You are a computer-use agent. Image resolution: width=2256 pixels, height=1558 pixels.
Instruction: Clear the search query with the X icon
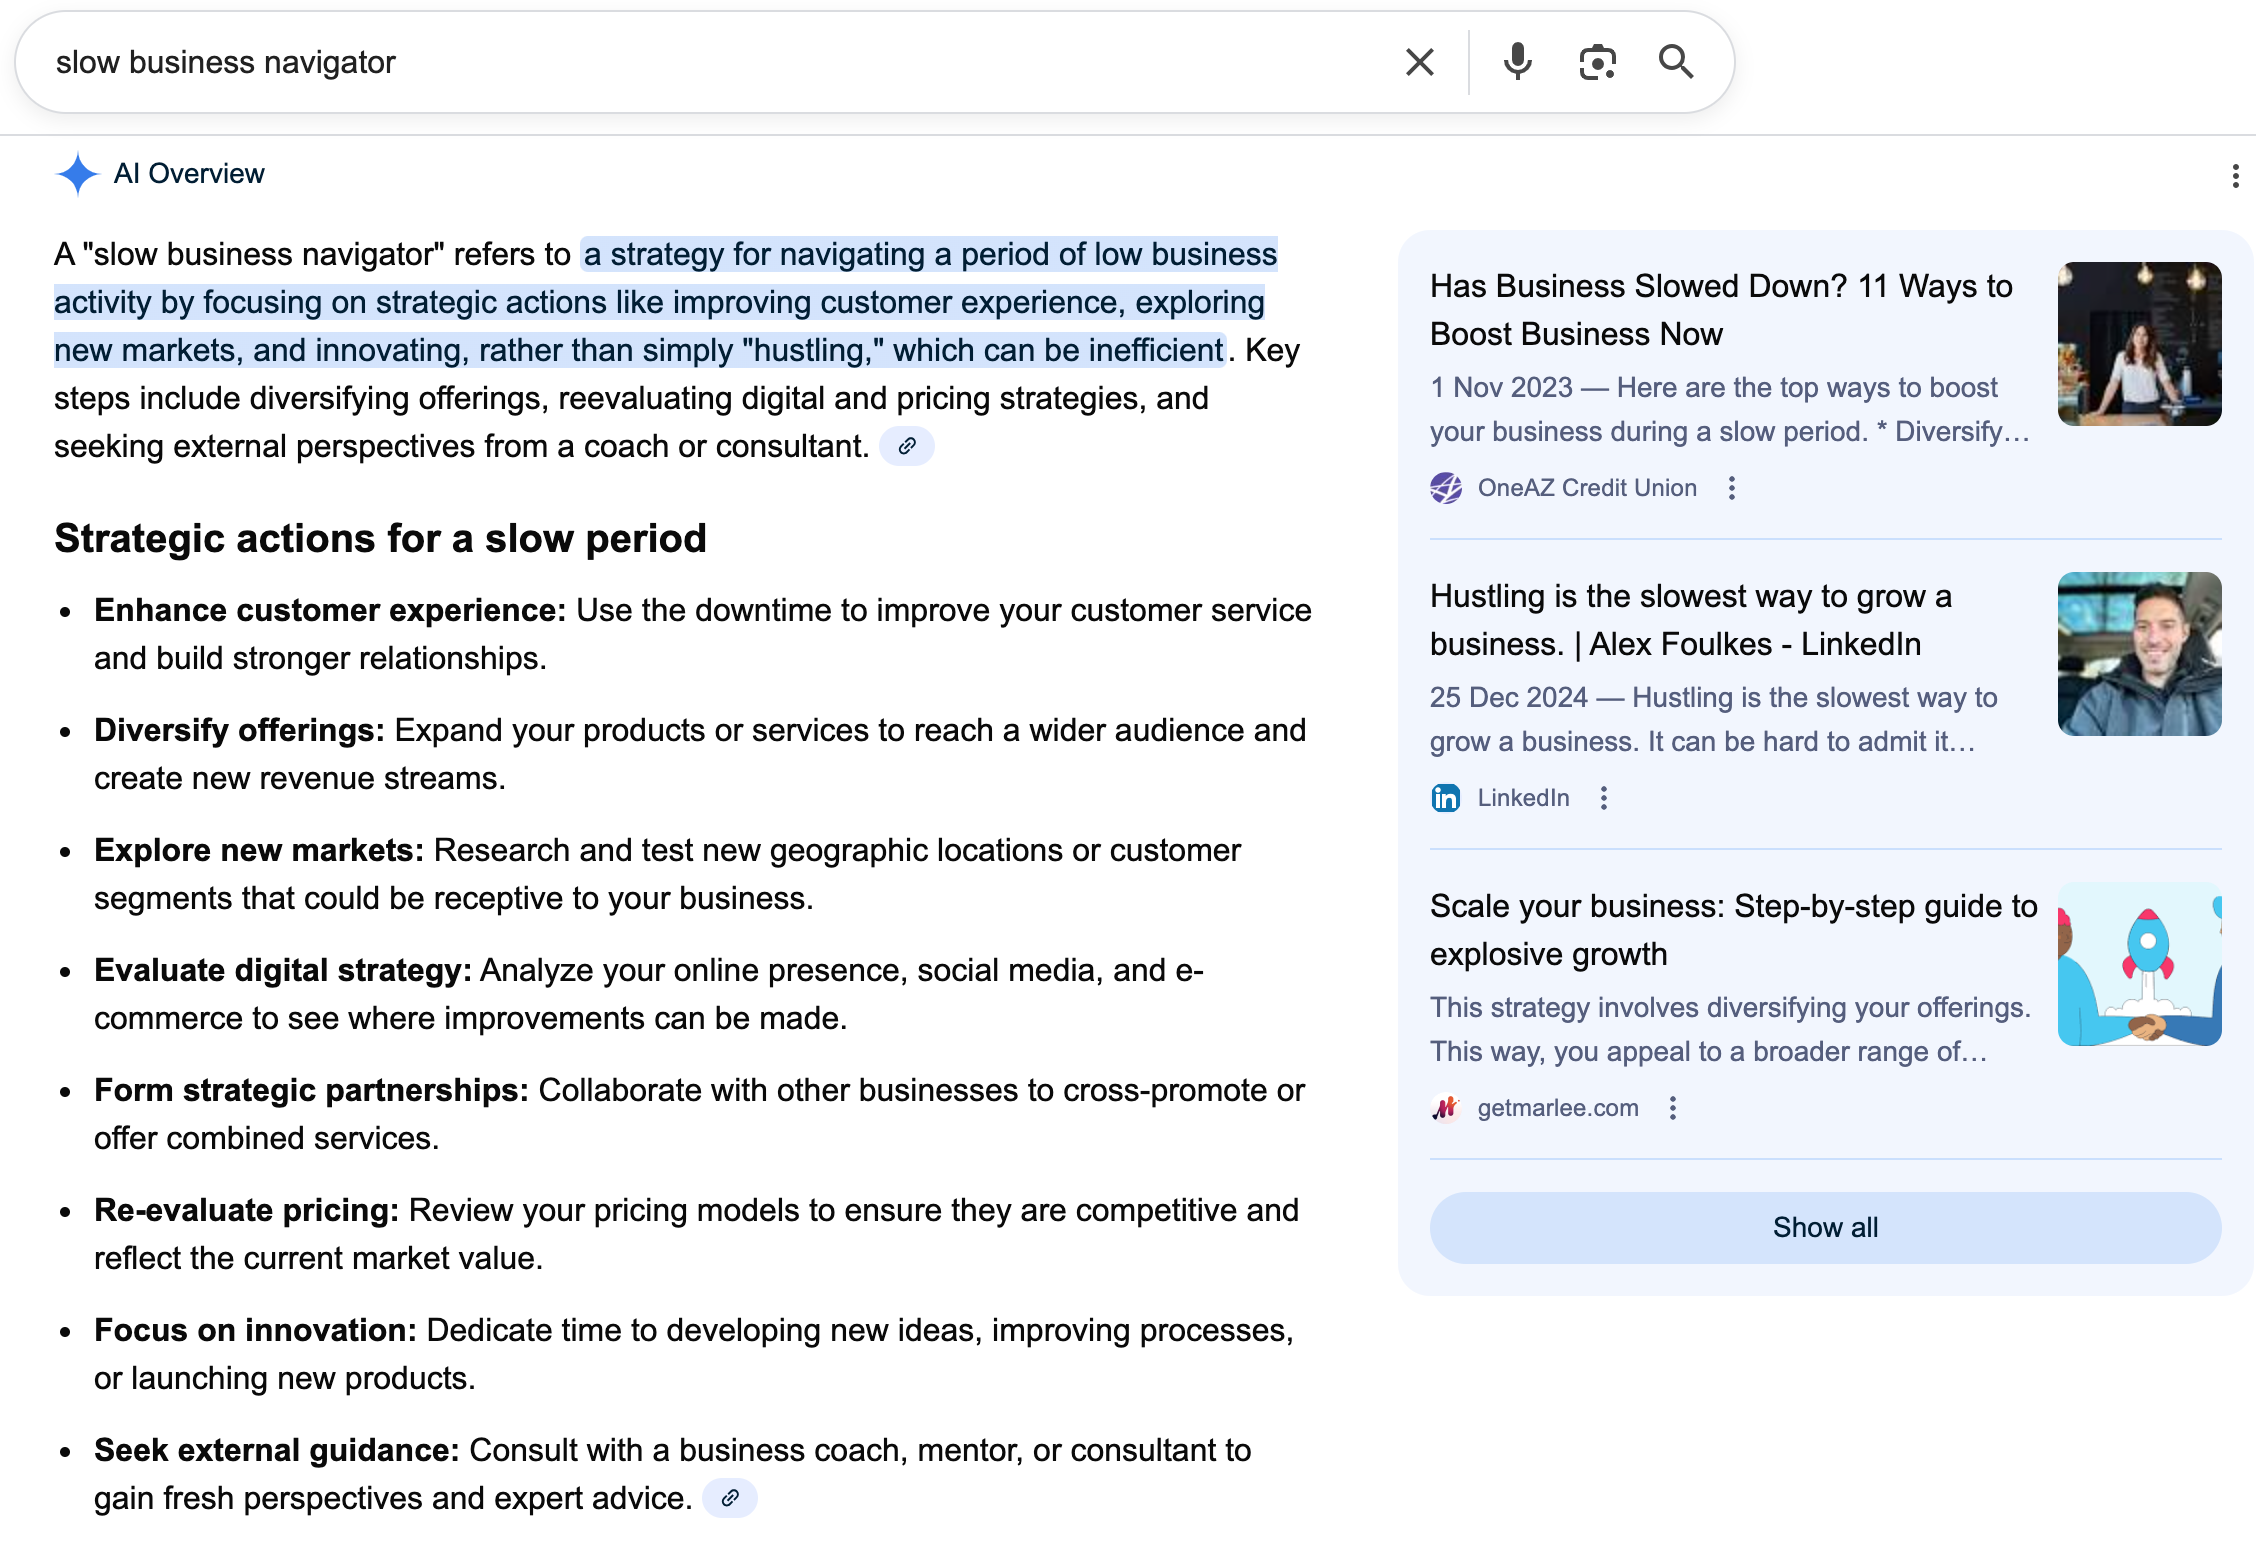point(1419,62)
